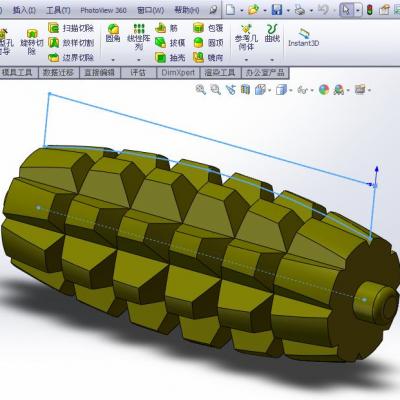Click the New document icon
400x400 pixels.
point(230,10)
